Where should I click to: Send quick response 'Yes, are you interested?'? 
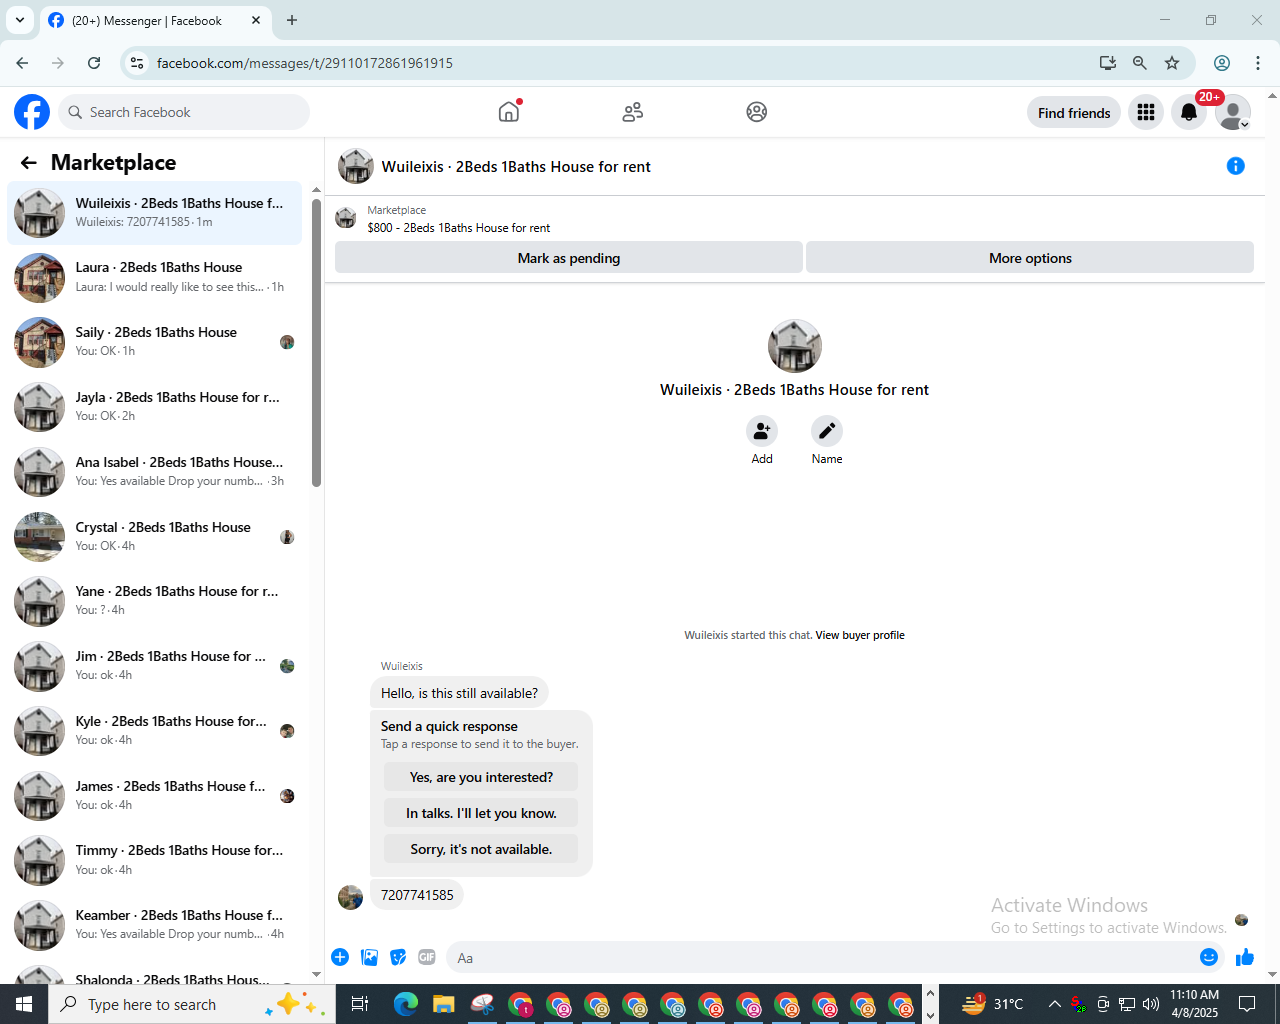click(x=481, y=777)
